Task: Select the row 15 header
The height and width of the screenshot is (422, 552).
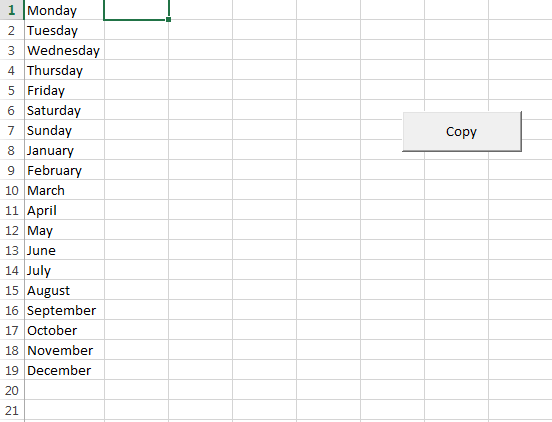Action: coord(12,290)
